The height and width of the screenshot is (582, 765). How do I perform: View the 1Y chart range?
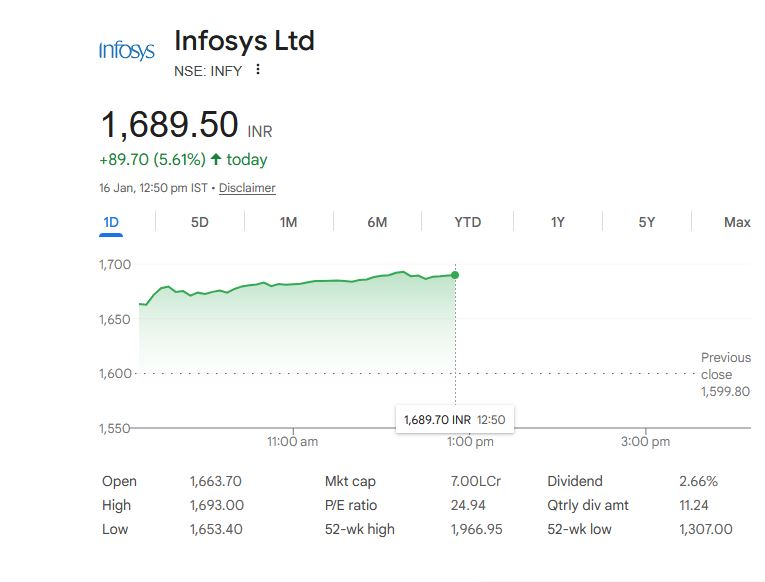[558, 222]
